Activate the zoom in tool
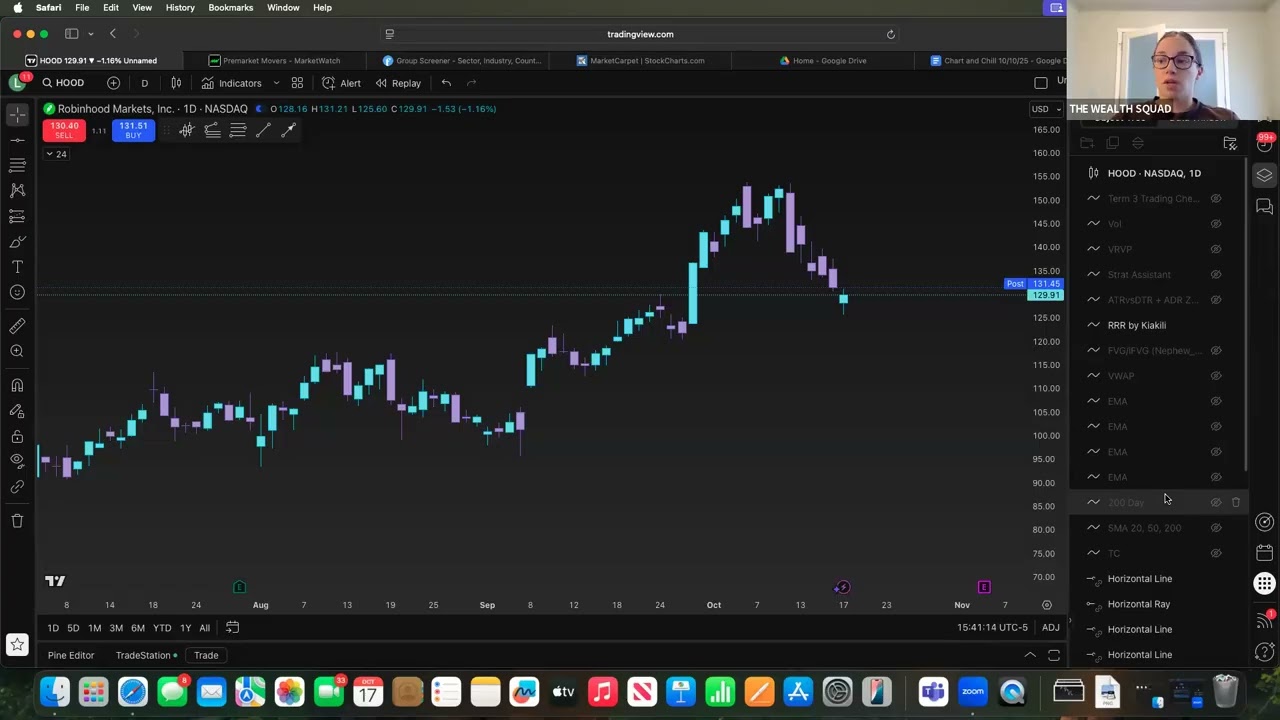This screenshot has height=720, width=1280. click(x=17, y=351)
